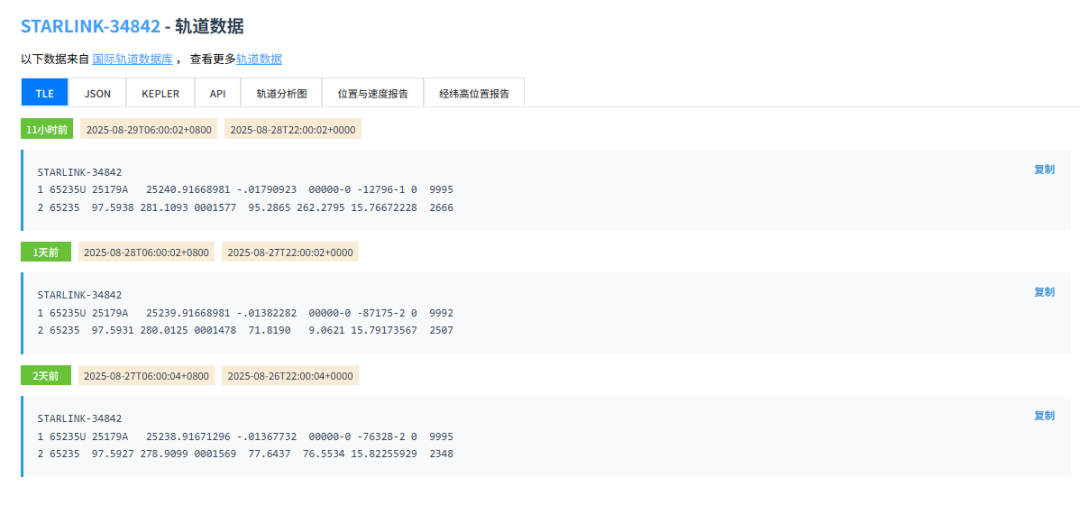The height and width of the screenshot is (505, 1080).
Task: Copy the TLE with epoch 25240.91668981
Action: click(x=1043, y=169)
